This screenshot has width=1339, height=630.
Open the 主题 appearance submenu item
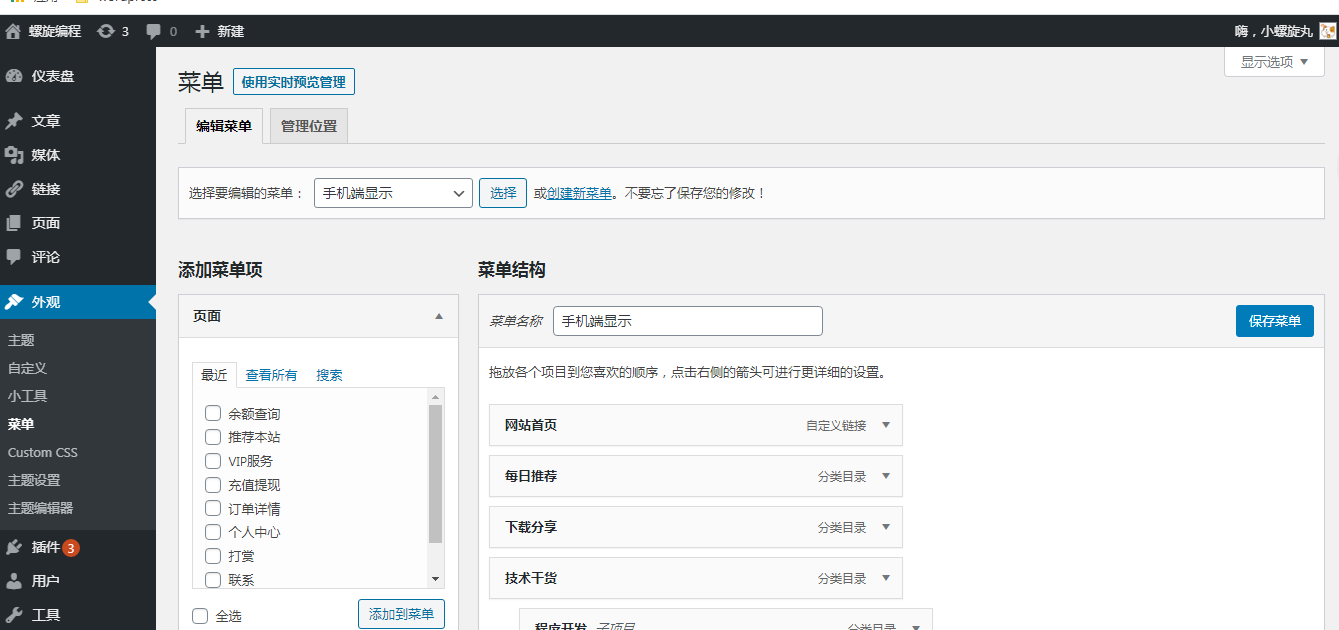21,340
